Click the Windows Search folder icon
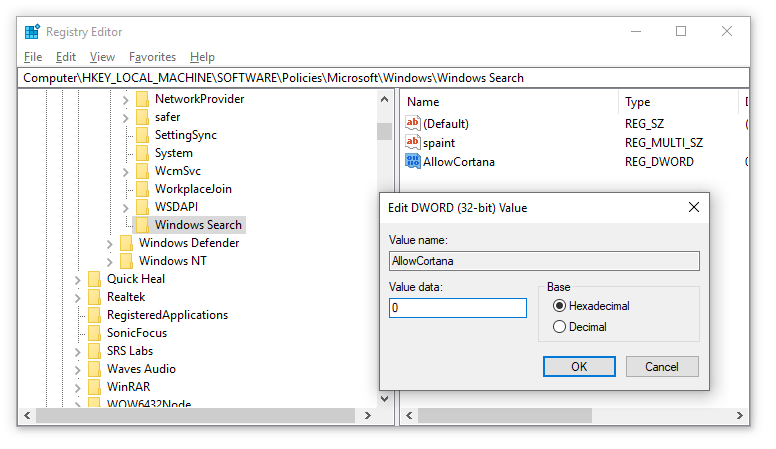 tap(143, 225)
